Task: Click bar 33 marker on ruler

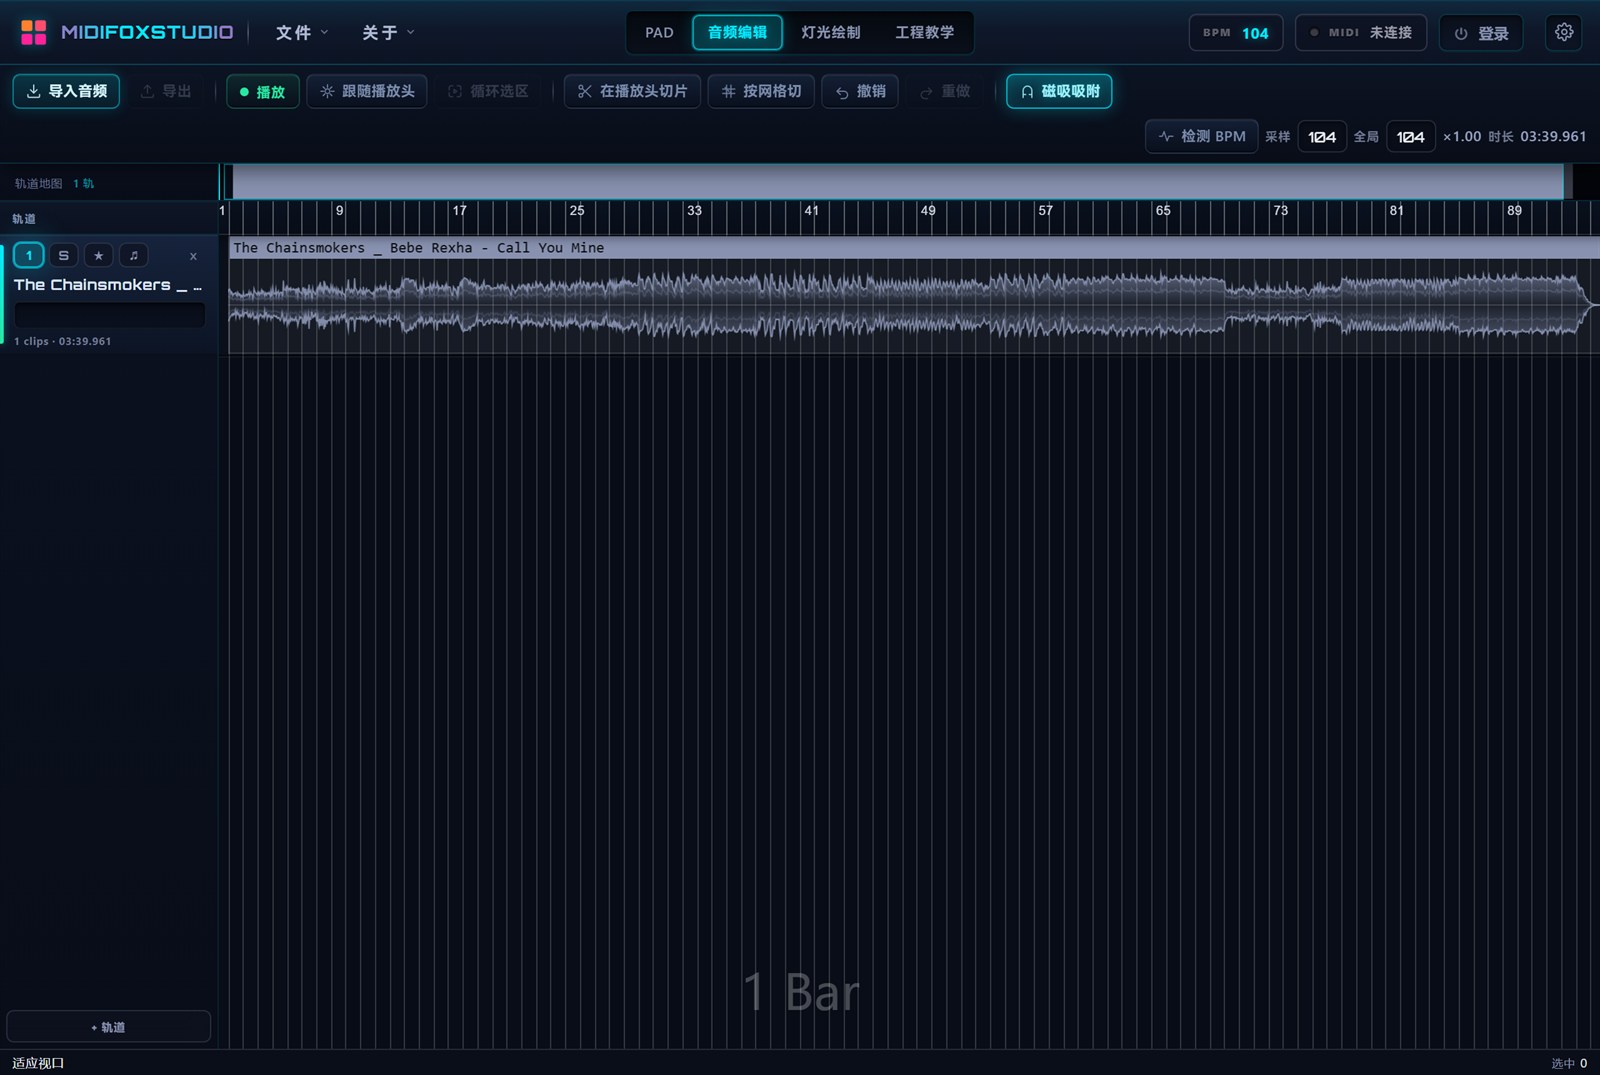Action: tap(694, 210)
